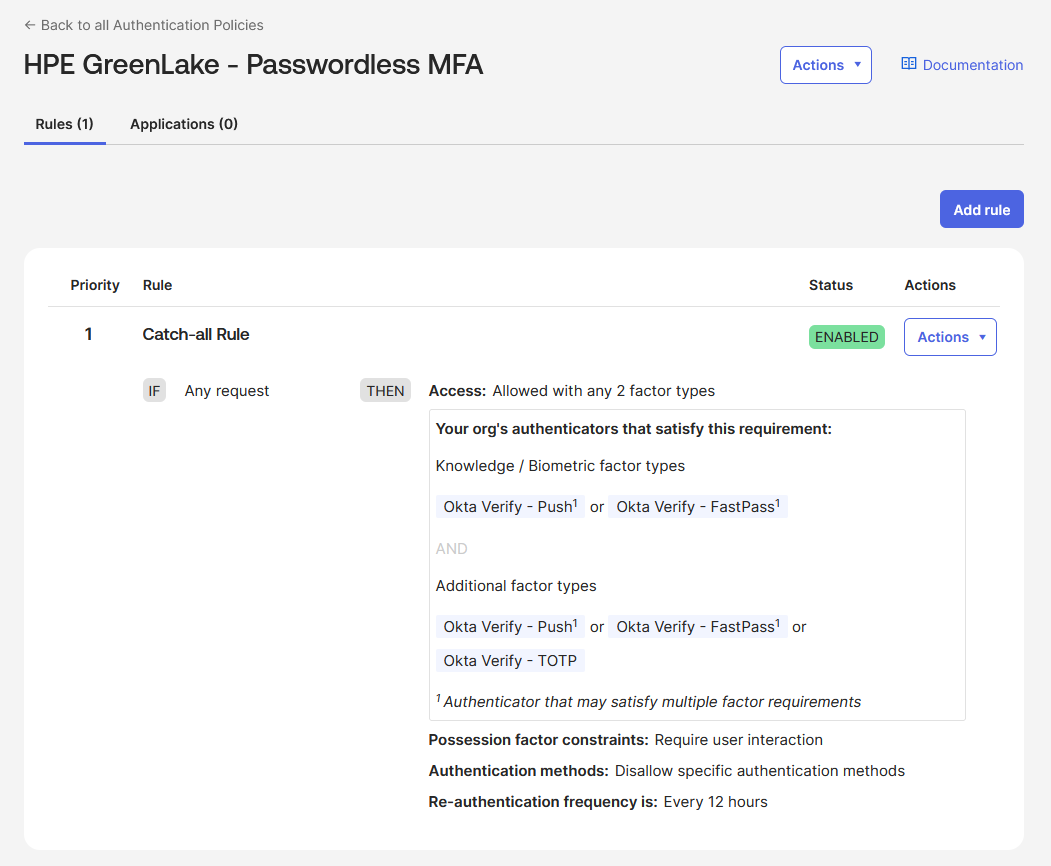Viewport: 1051px width, 866px height.
Task: Click the Add rule button
Action: pos(981,210)
